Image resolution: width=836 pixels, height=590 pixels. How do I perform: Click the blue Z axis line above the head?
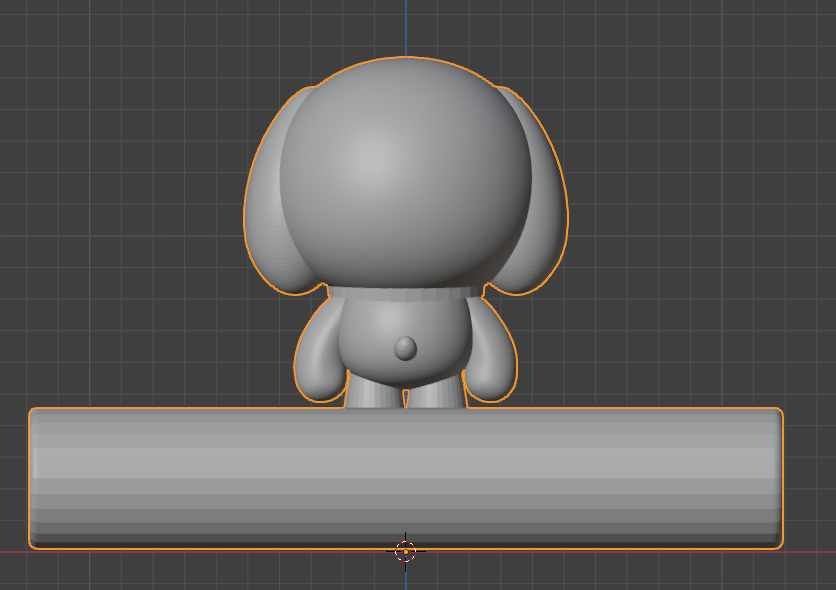(406, 25)
